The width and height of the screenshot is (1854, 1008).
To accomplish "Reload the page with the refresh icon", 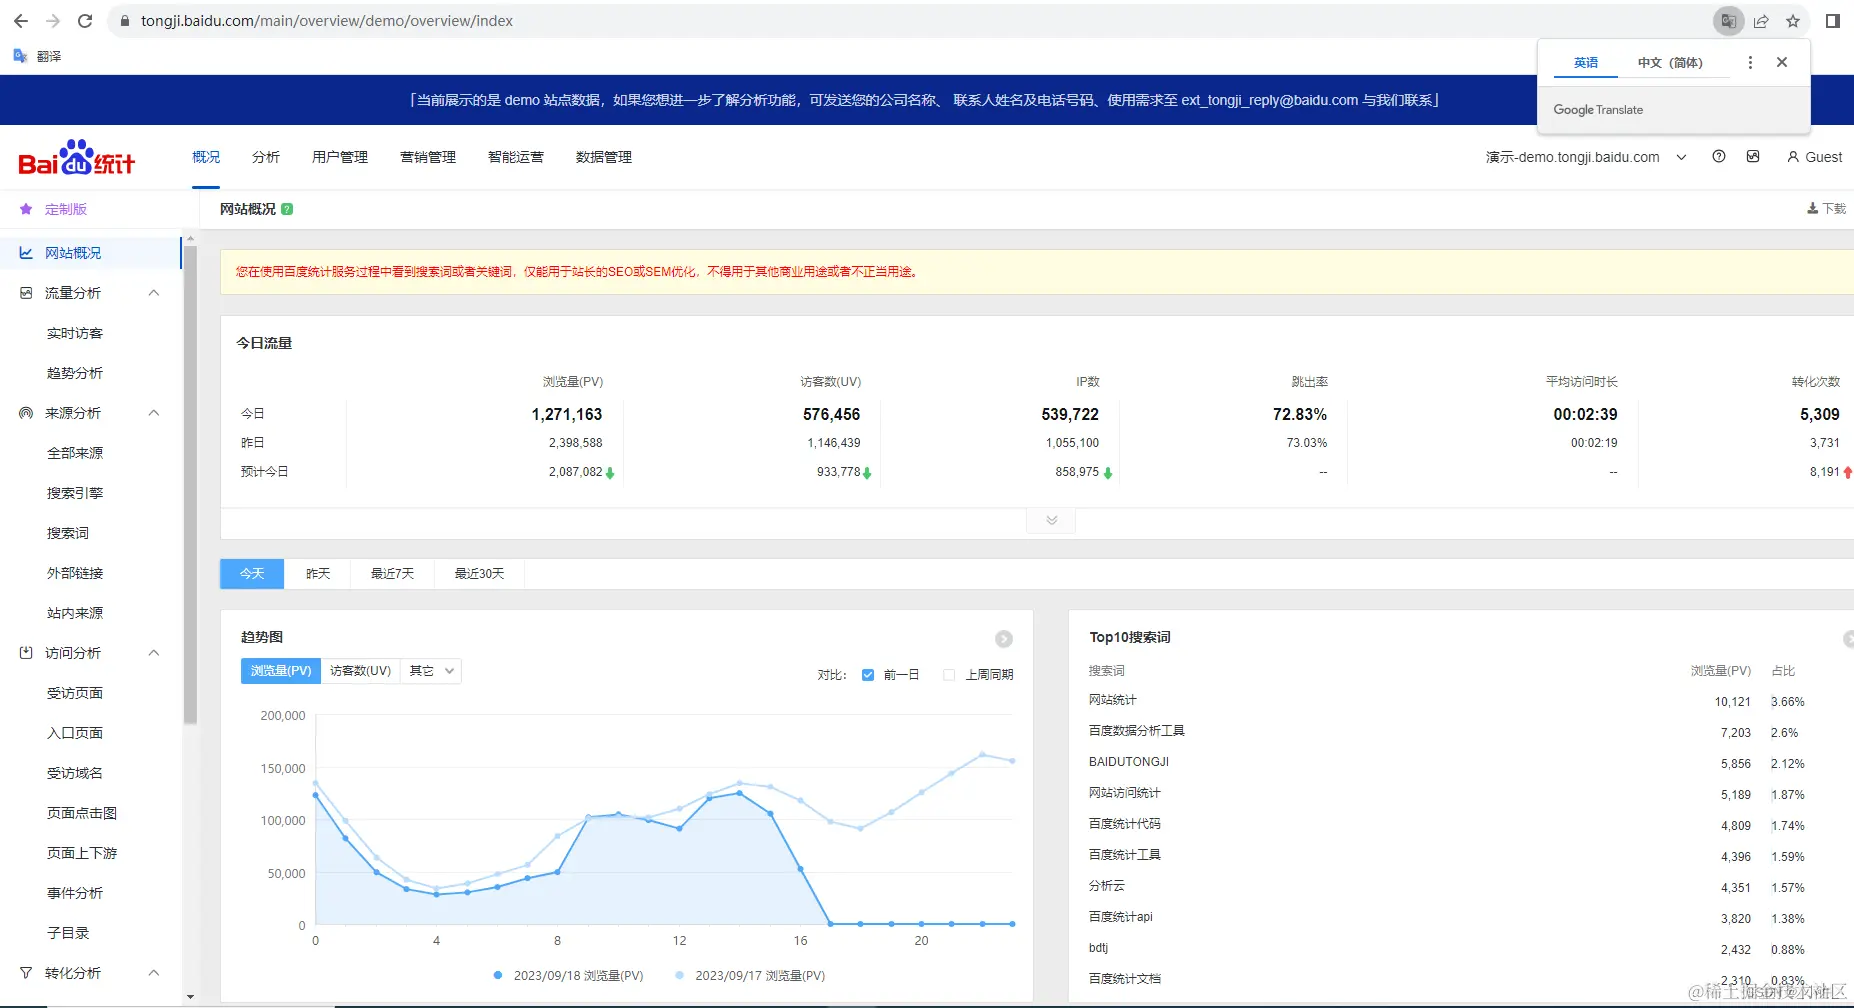I will (x=85, y=21).
